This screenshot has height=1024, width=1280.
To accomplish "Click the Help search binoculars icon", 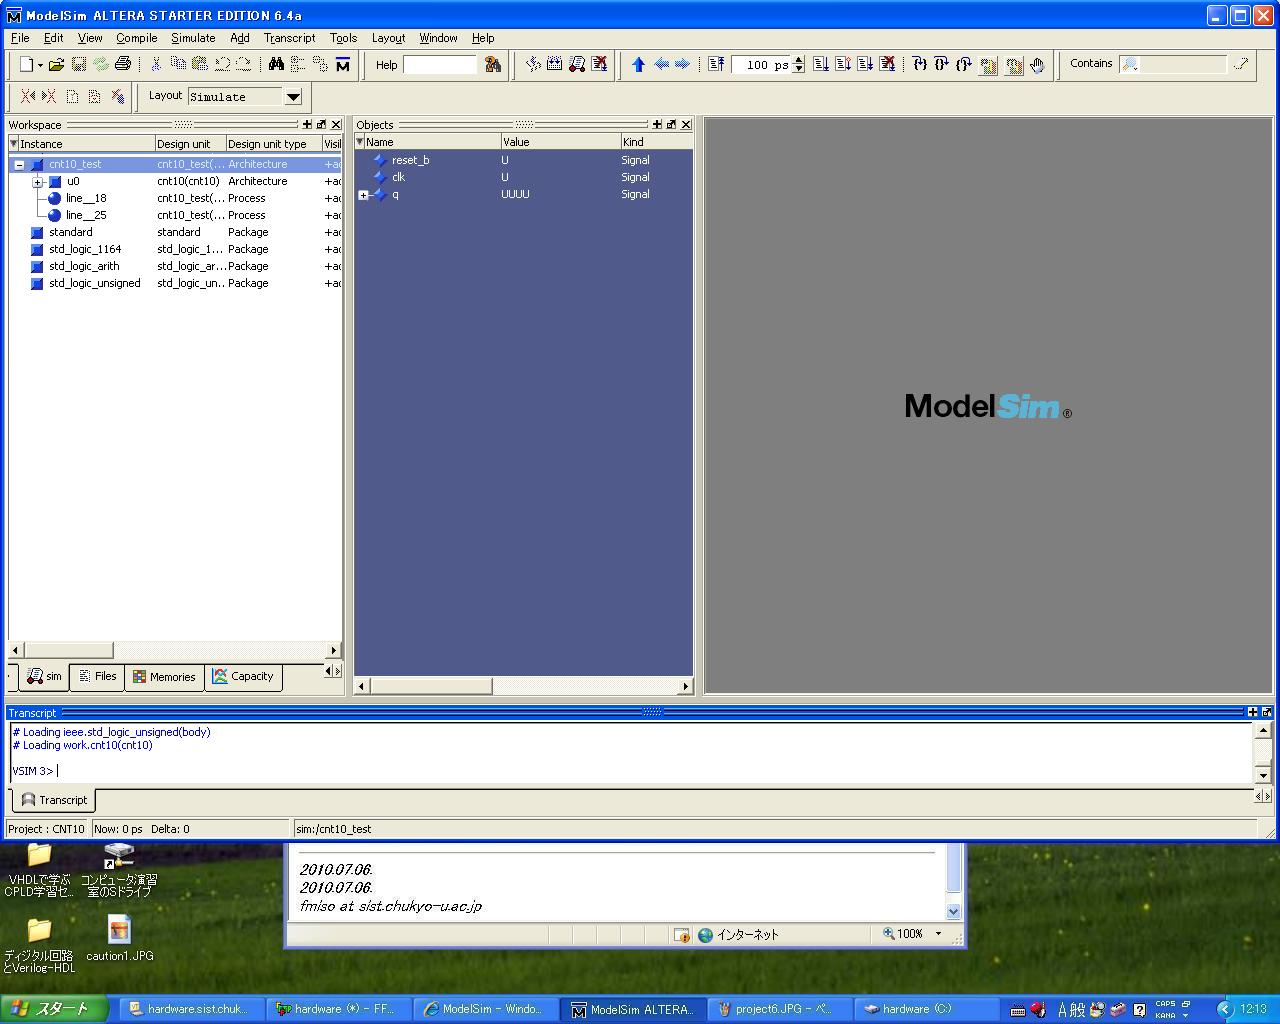I will pyautogui.click(x=493, y=64).
